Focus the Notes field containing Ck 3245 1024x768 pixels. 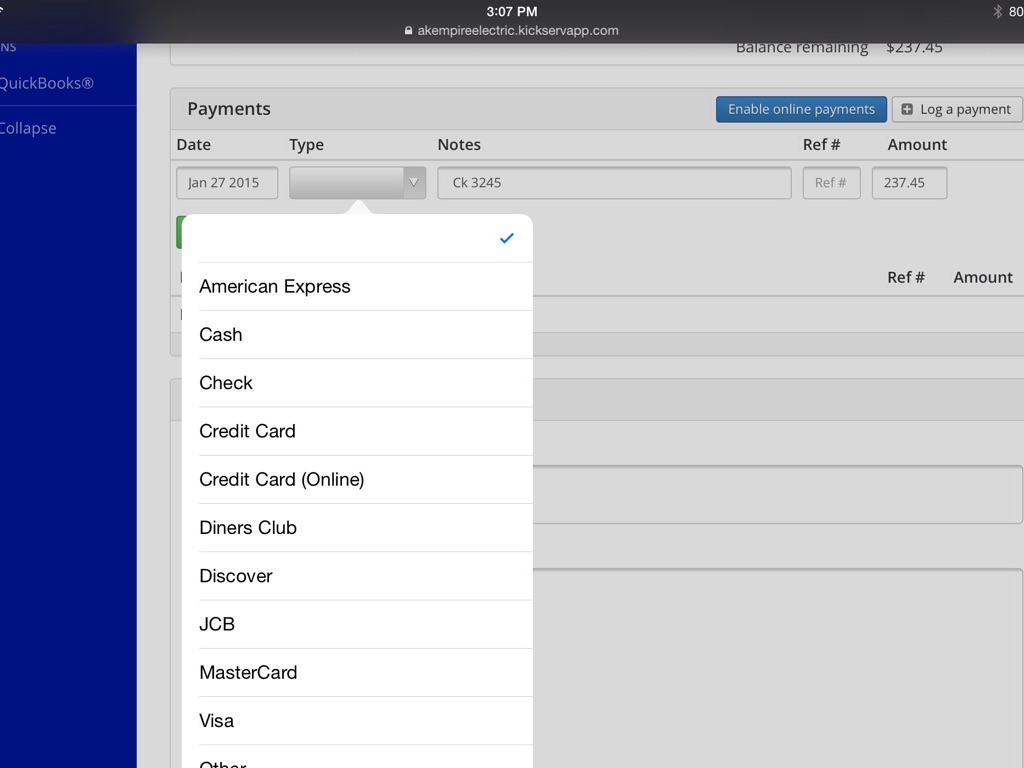pos(614,183)
